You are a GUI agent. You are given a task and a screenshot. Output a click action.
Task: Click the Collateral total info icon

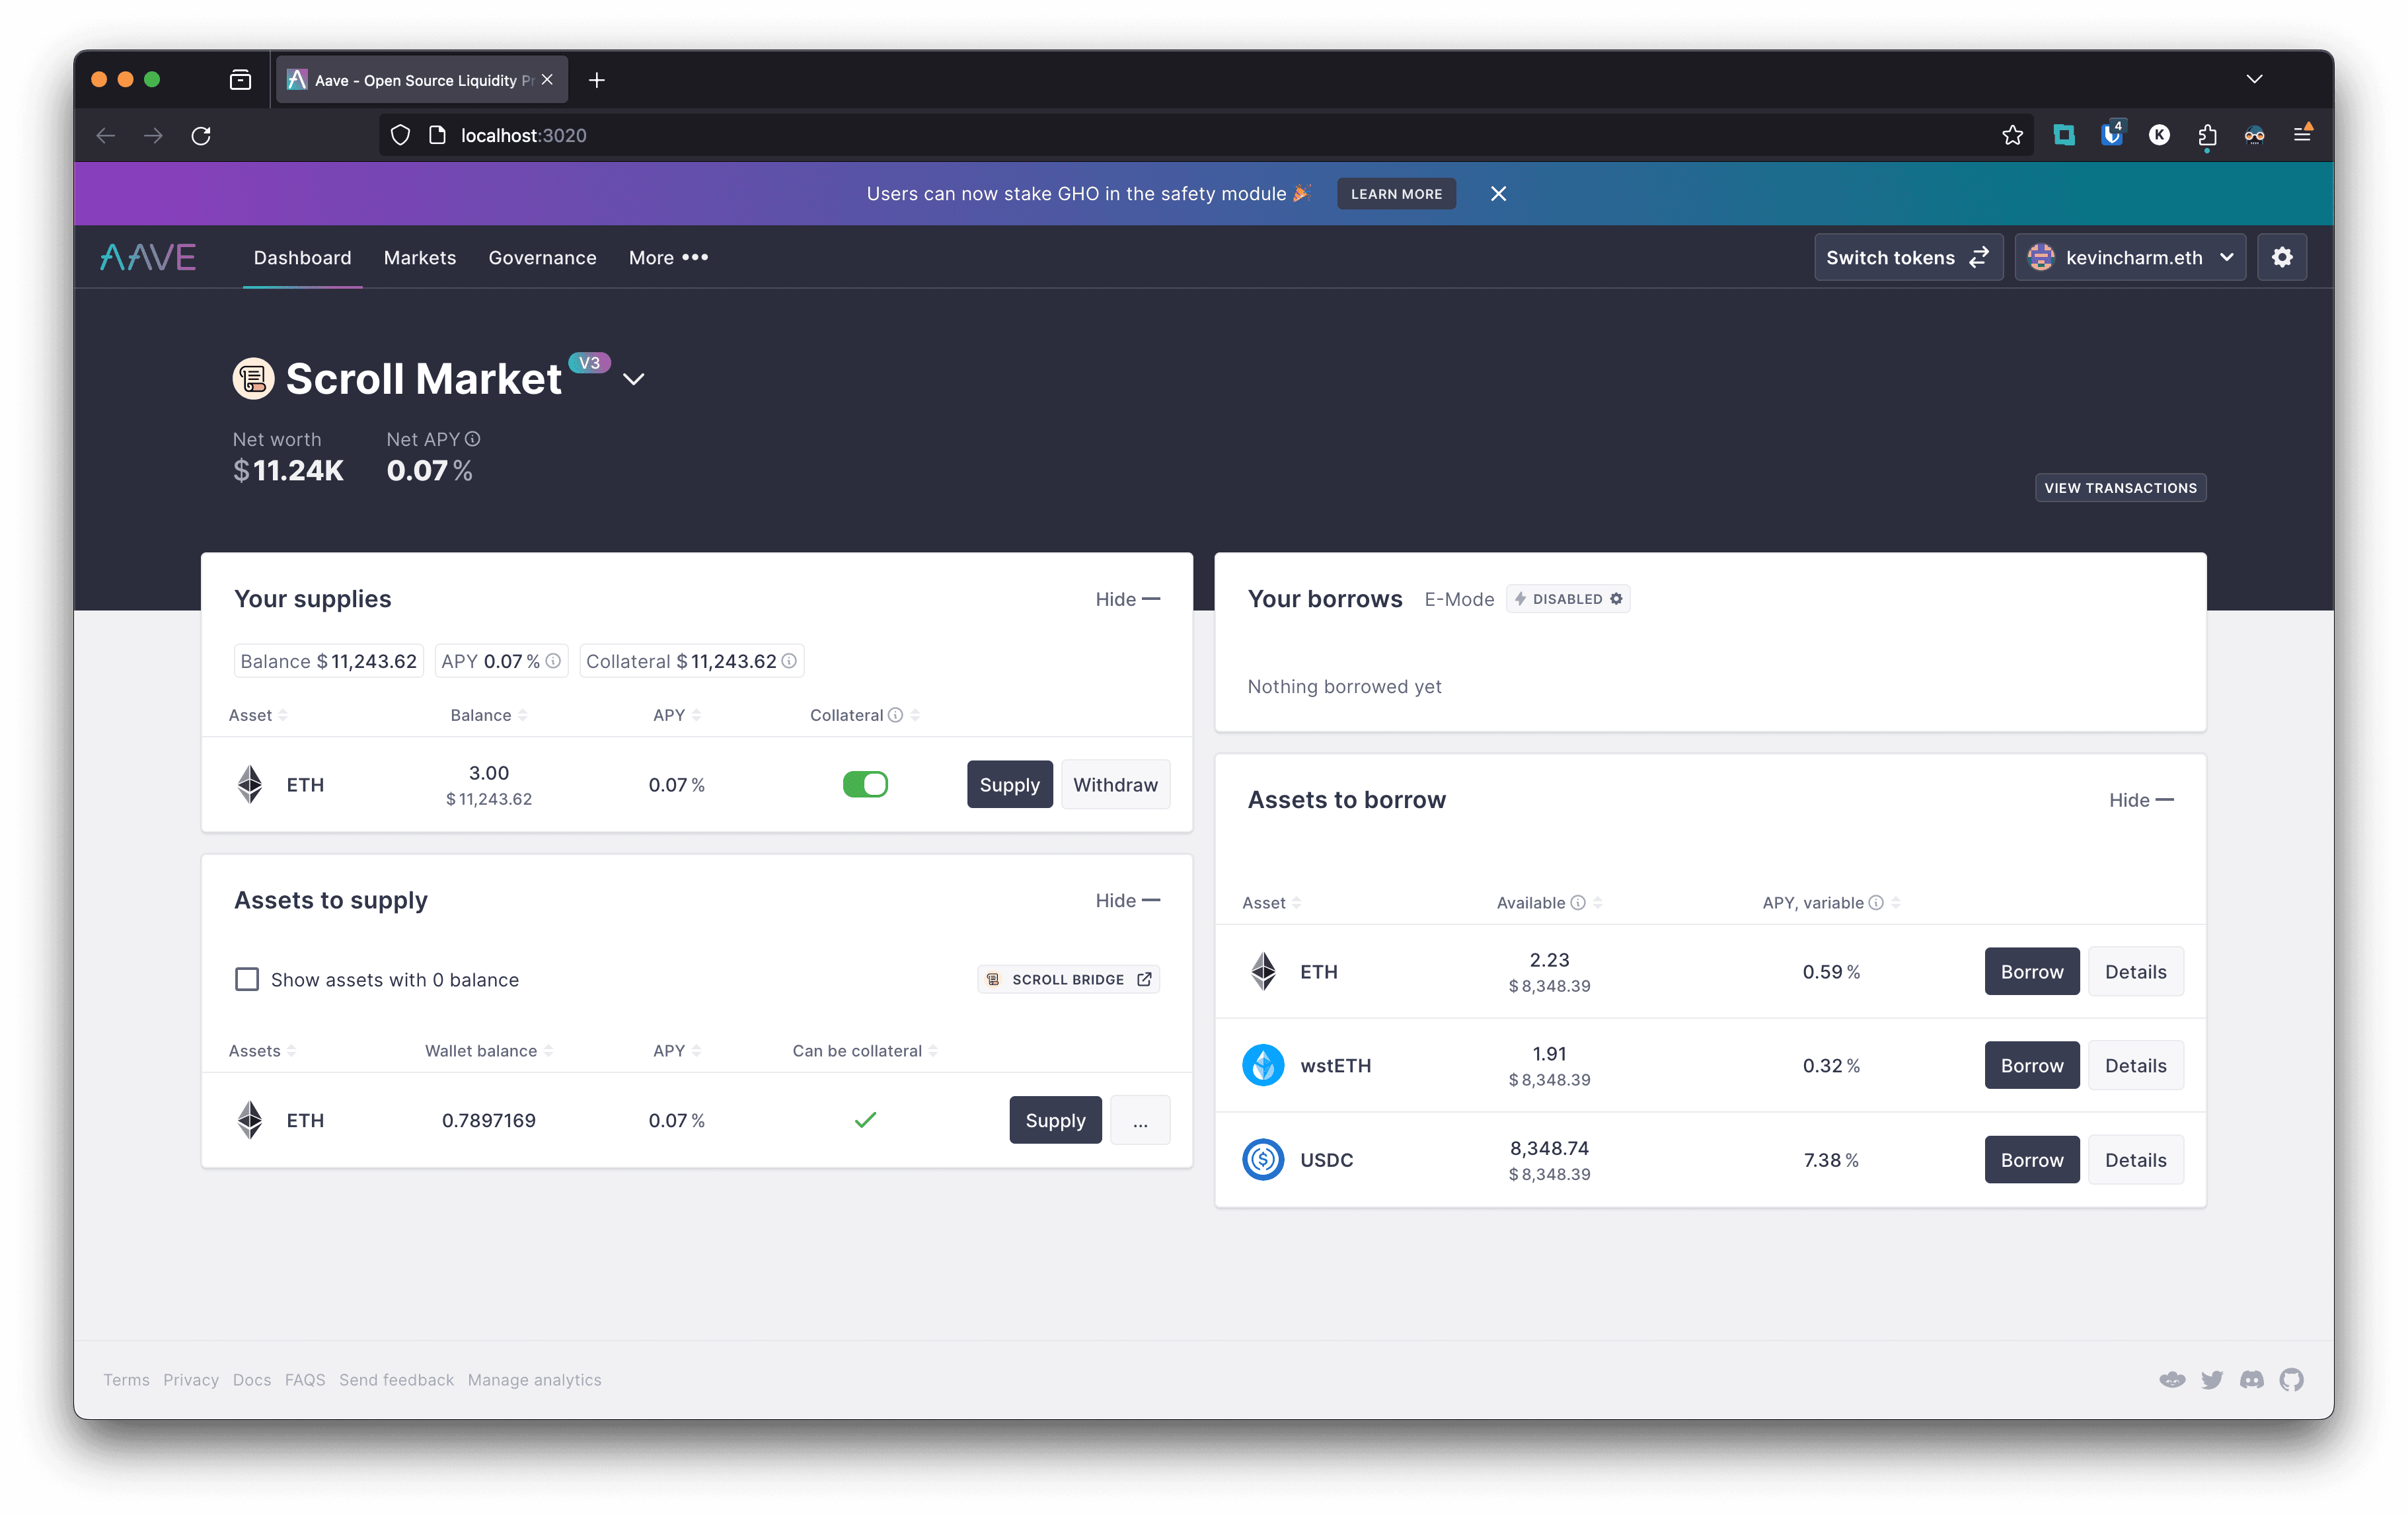(x=789, y=661)
